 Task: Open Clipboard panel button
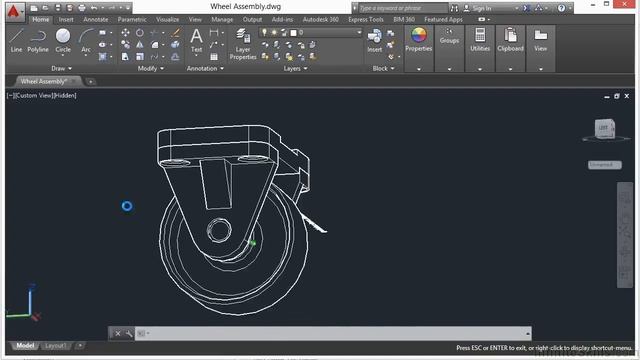tap(510, 40)
